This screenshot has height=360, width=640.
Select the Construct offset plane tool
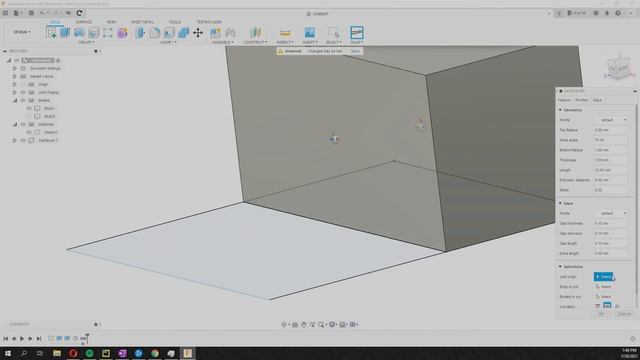click(x=256, y=33)
